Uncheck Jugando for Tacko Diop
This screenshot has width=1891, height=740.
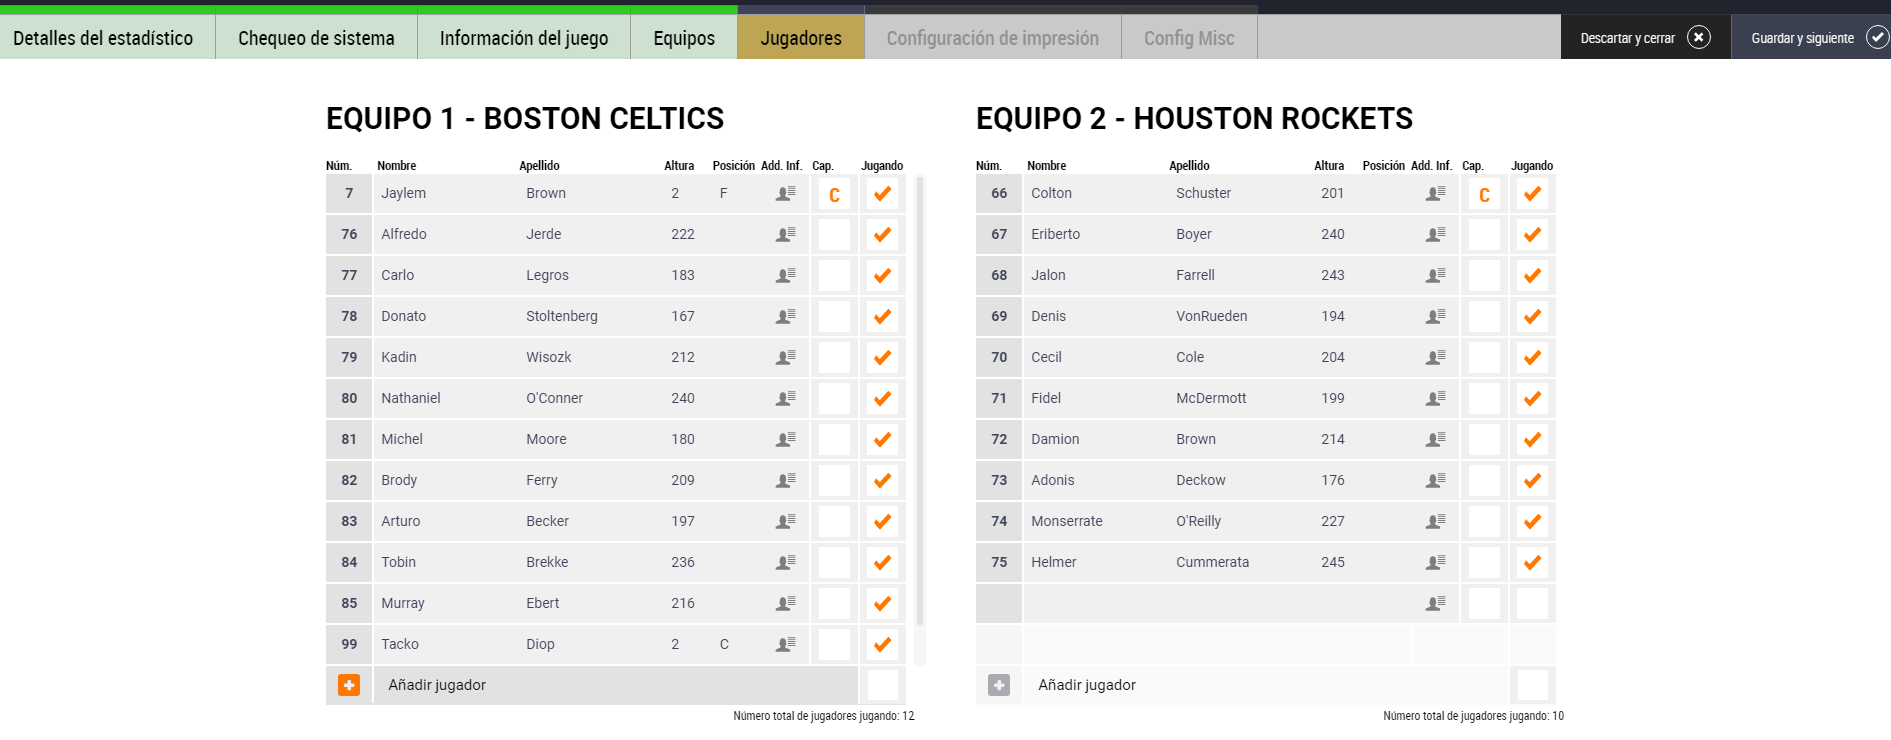pyautogui.click(x=882, y=644)
